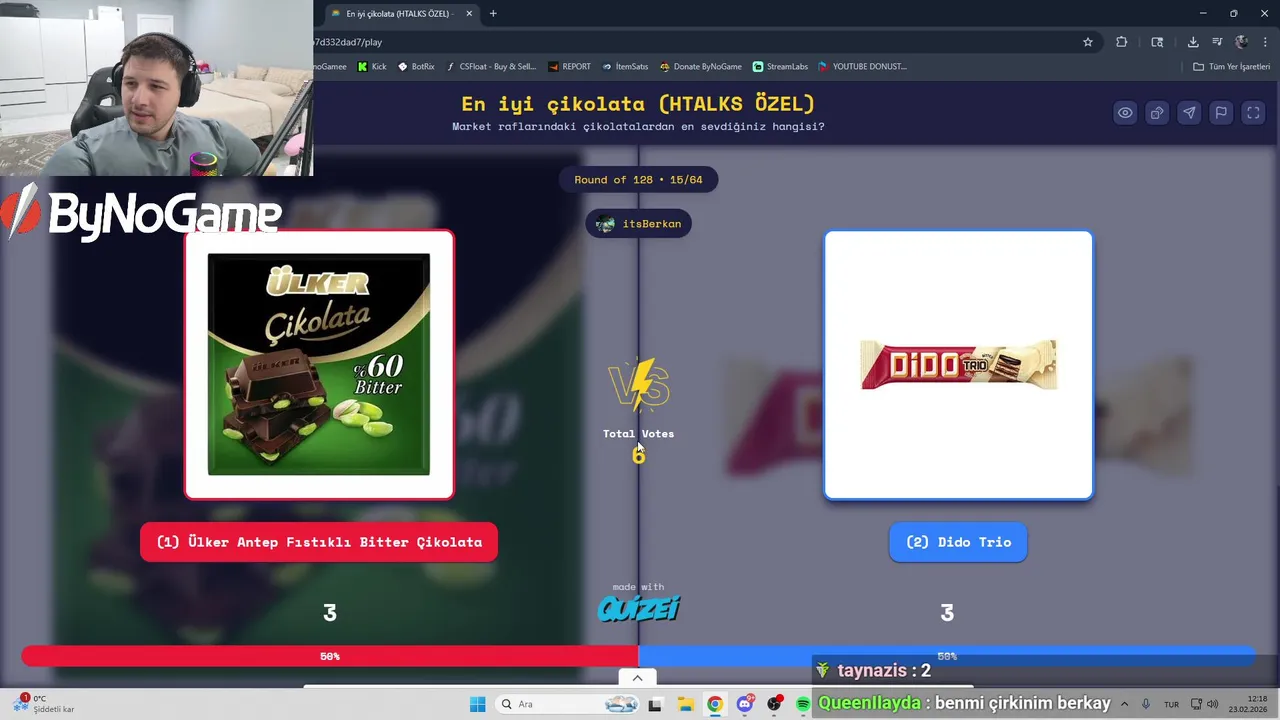Viewport: 1280px width, 720px height.
Task: Switch the TUR keyboard language
Action: (1171, 704)
